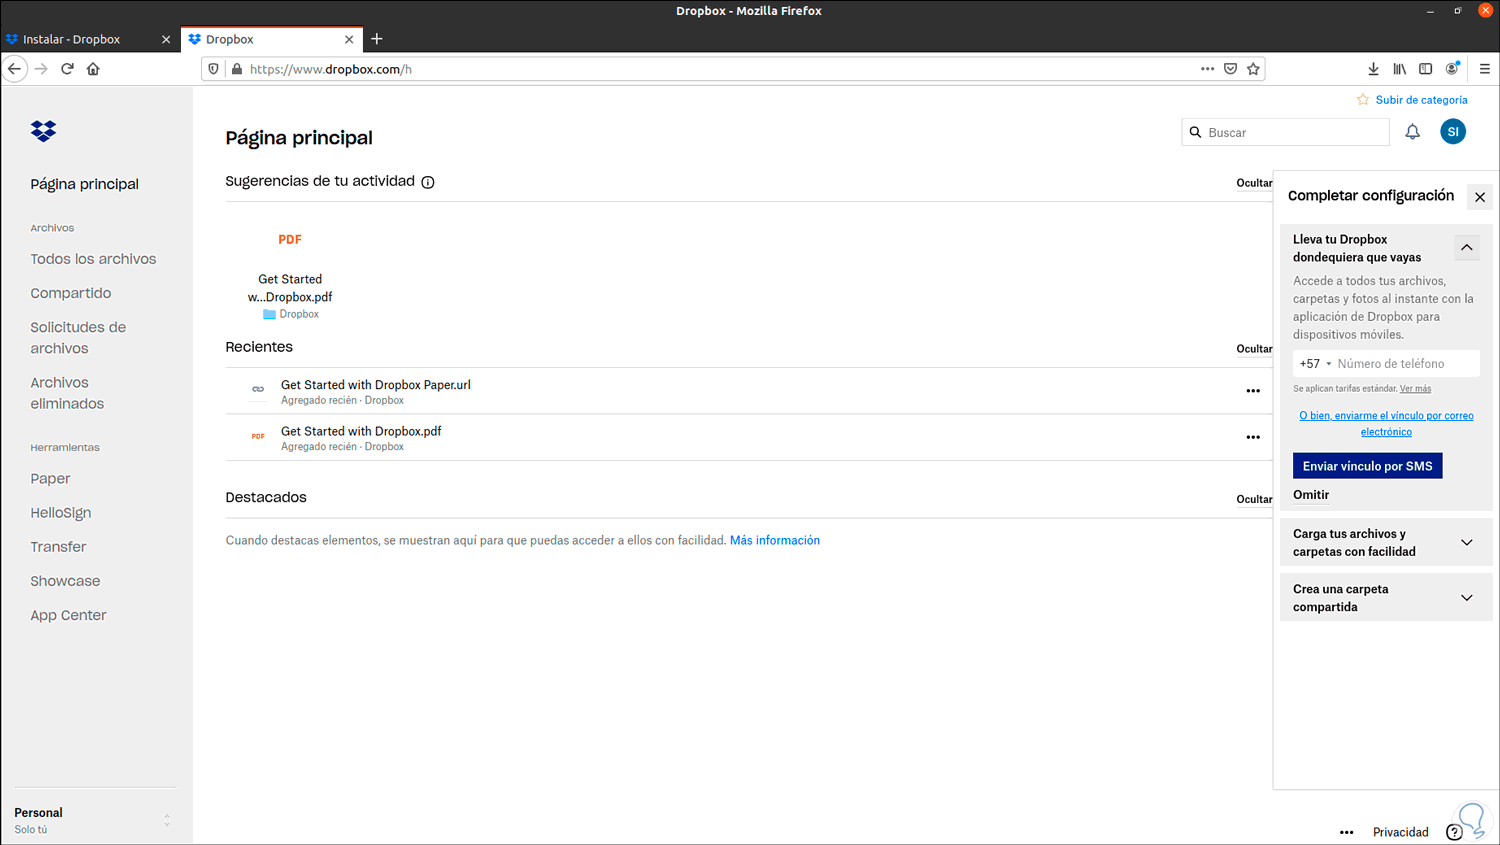Click Omitir to skip this step
Screen dimensions: 1500x845
click(x=1311, y=495)
